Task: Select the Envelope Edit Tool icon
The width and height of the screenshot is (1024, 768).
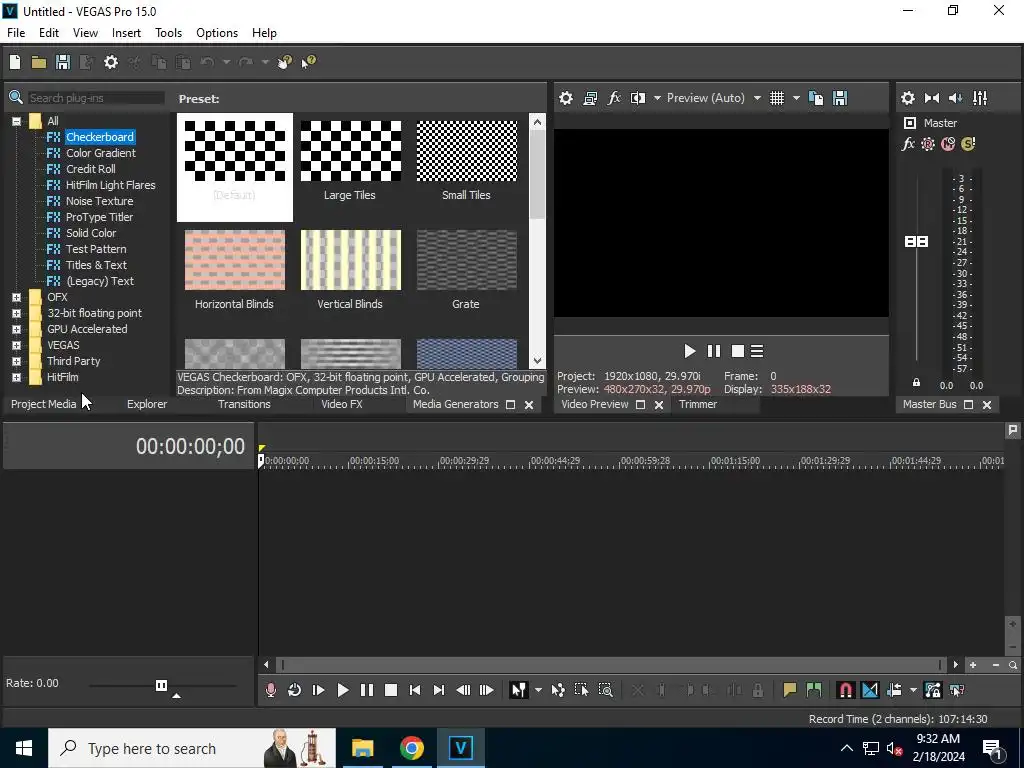Action: coord(558,690)
